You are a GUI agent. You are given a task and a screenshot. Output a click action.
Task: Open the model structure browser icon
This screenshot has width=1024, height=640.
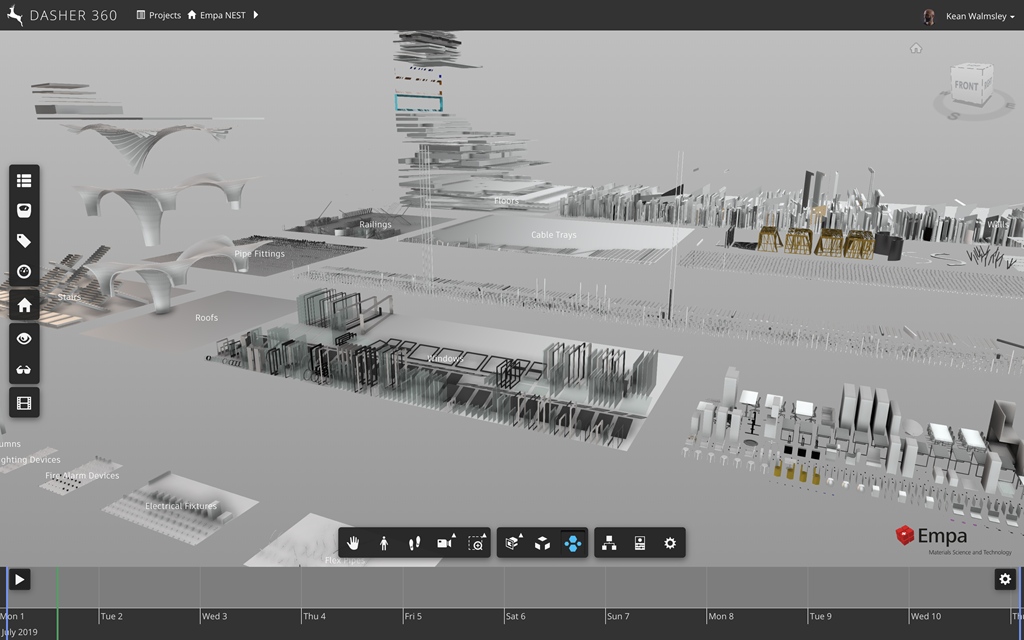pyautogui.click(x=608, y=543)
